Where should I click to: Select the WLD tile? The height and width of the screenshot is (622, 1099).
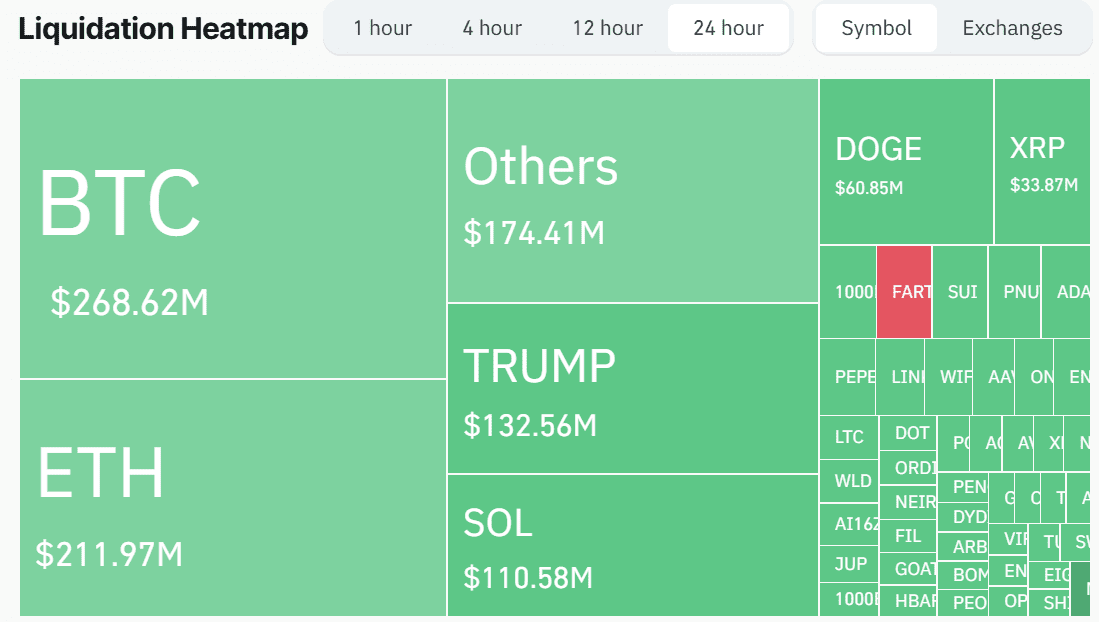847,481
